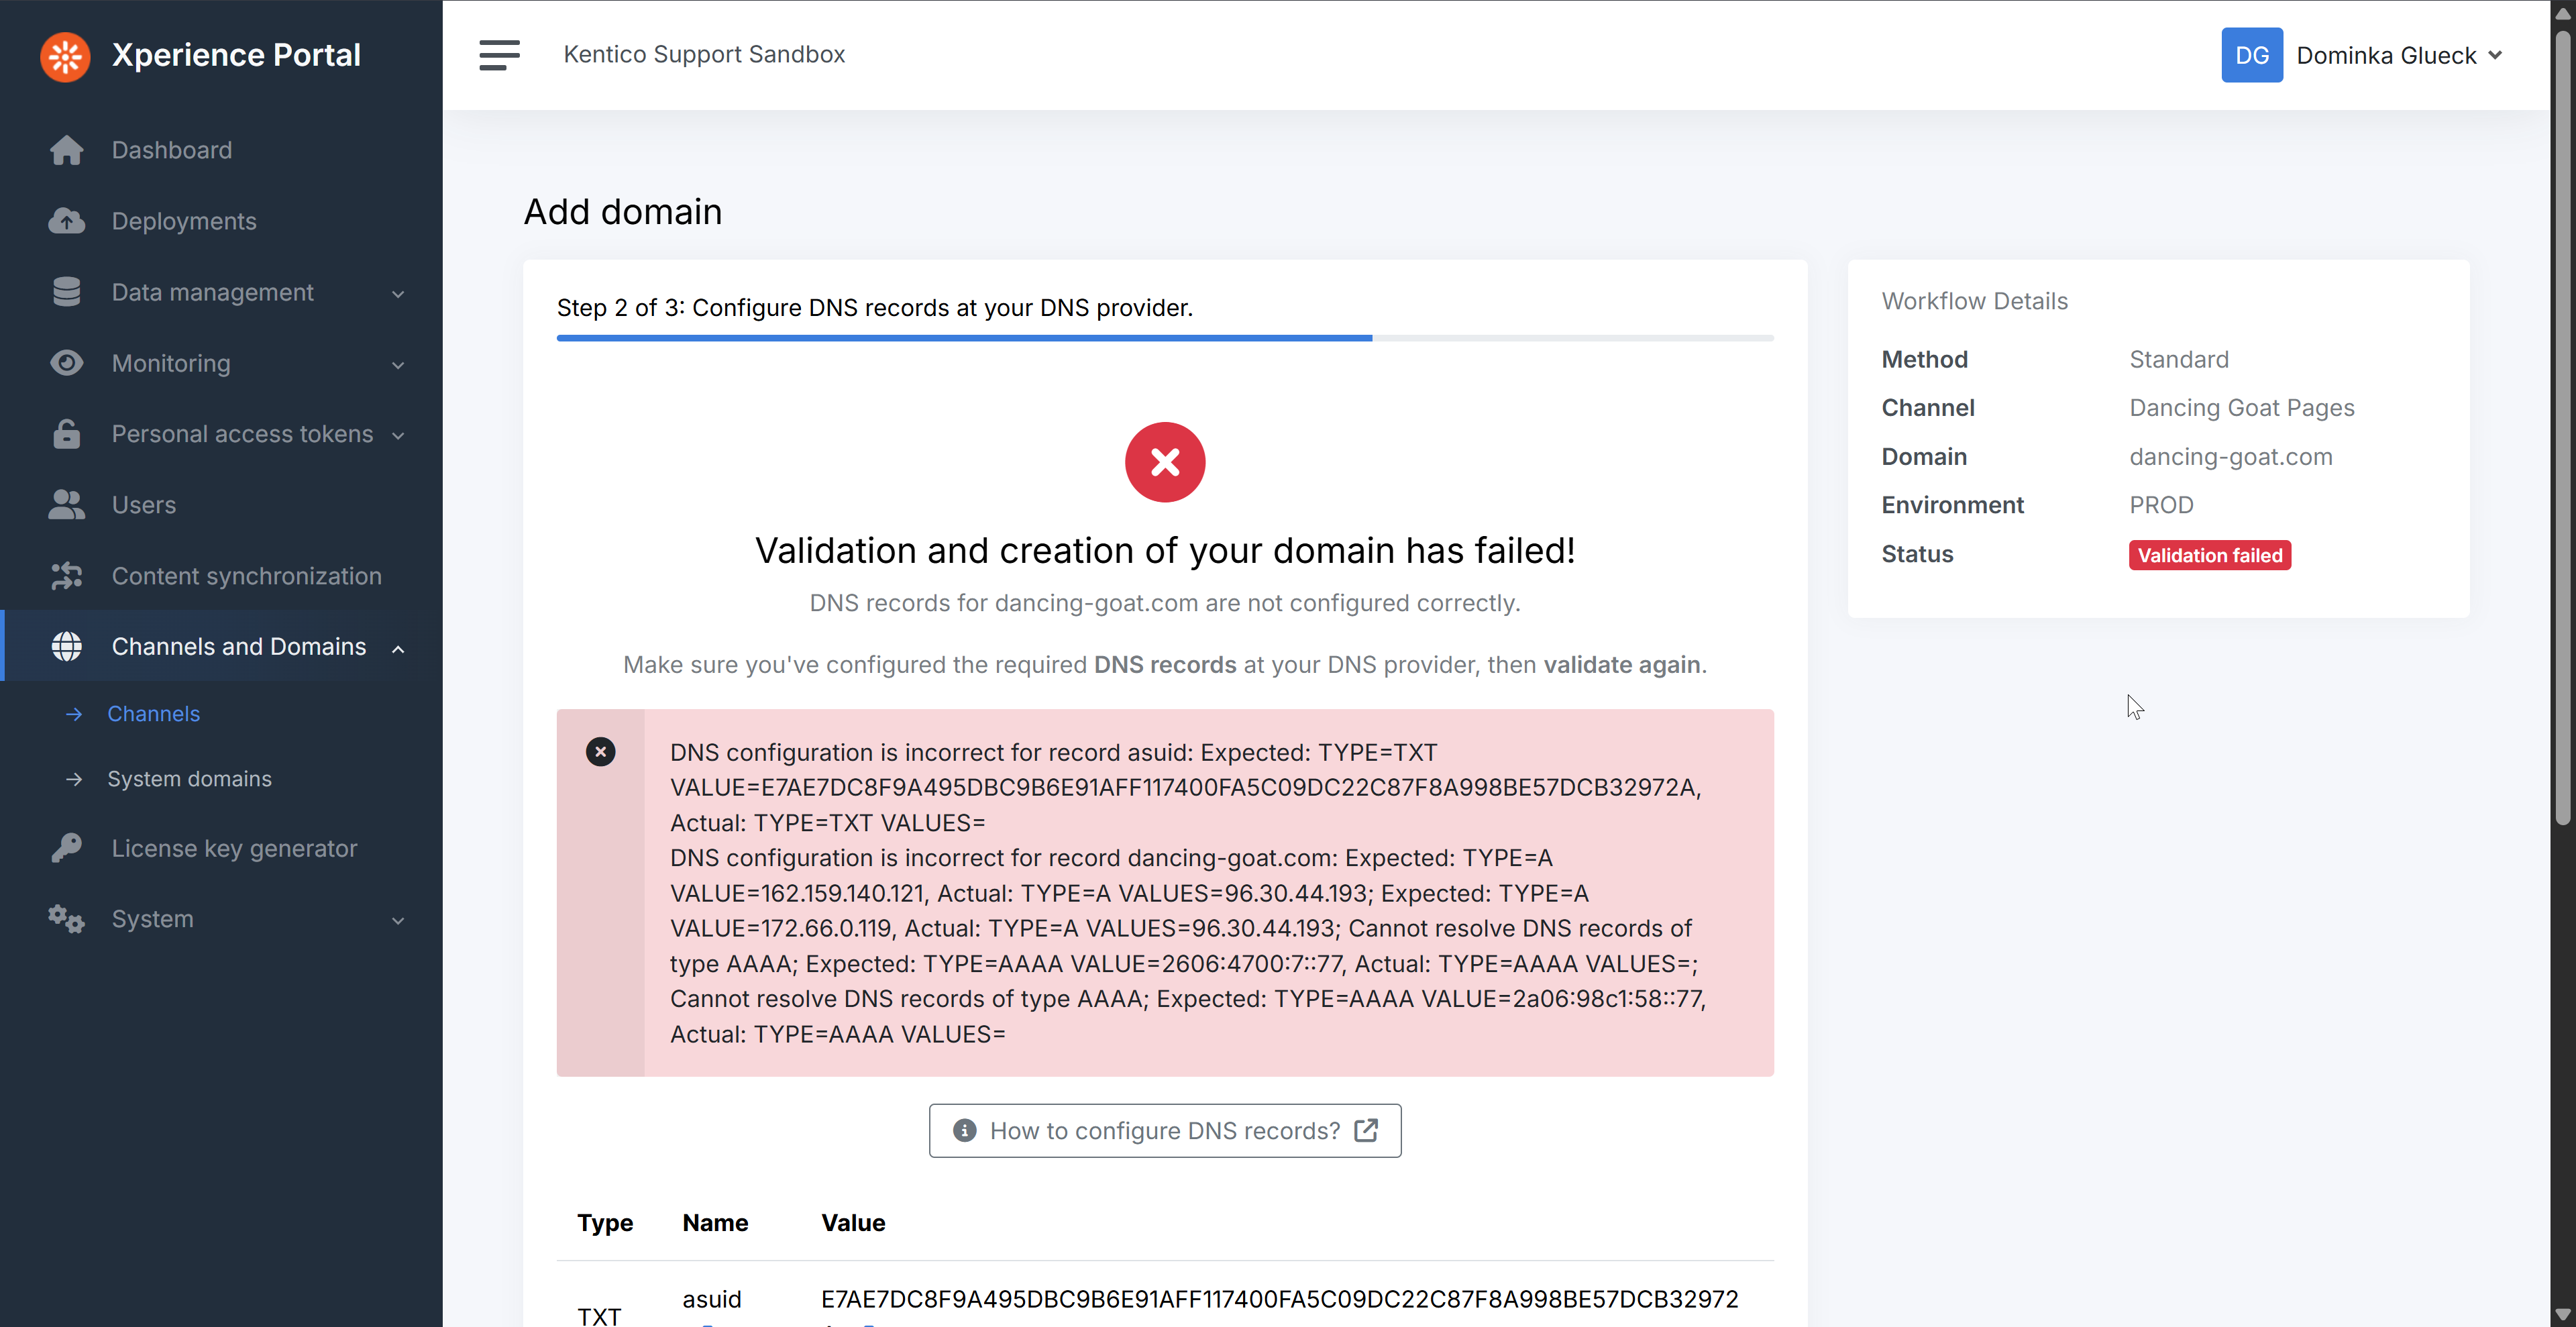The image size is (2576, 1327).
Task: Select Channels and Domains menu item
Action: click(221, 647)
